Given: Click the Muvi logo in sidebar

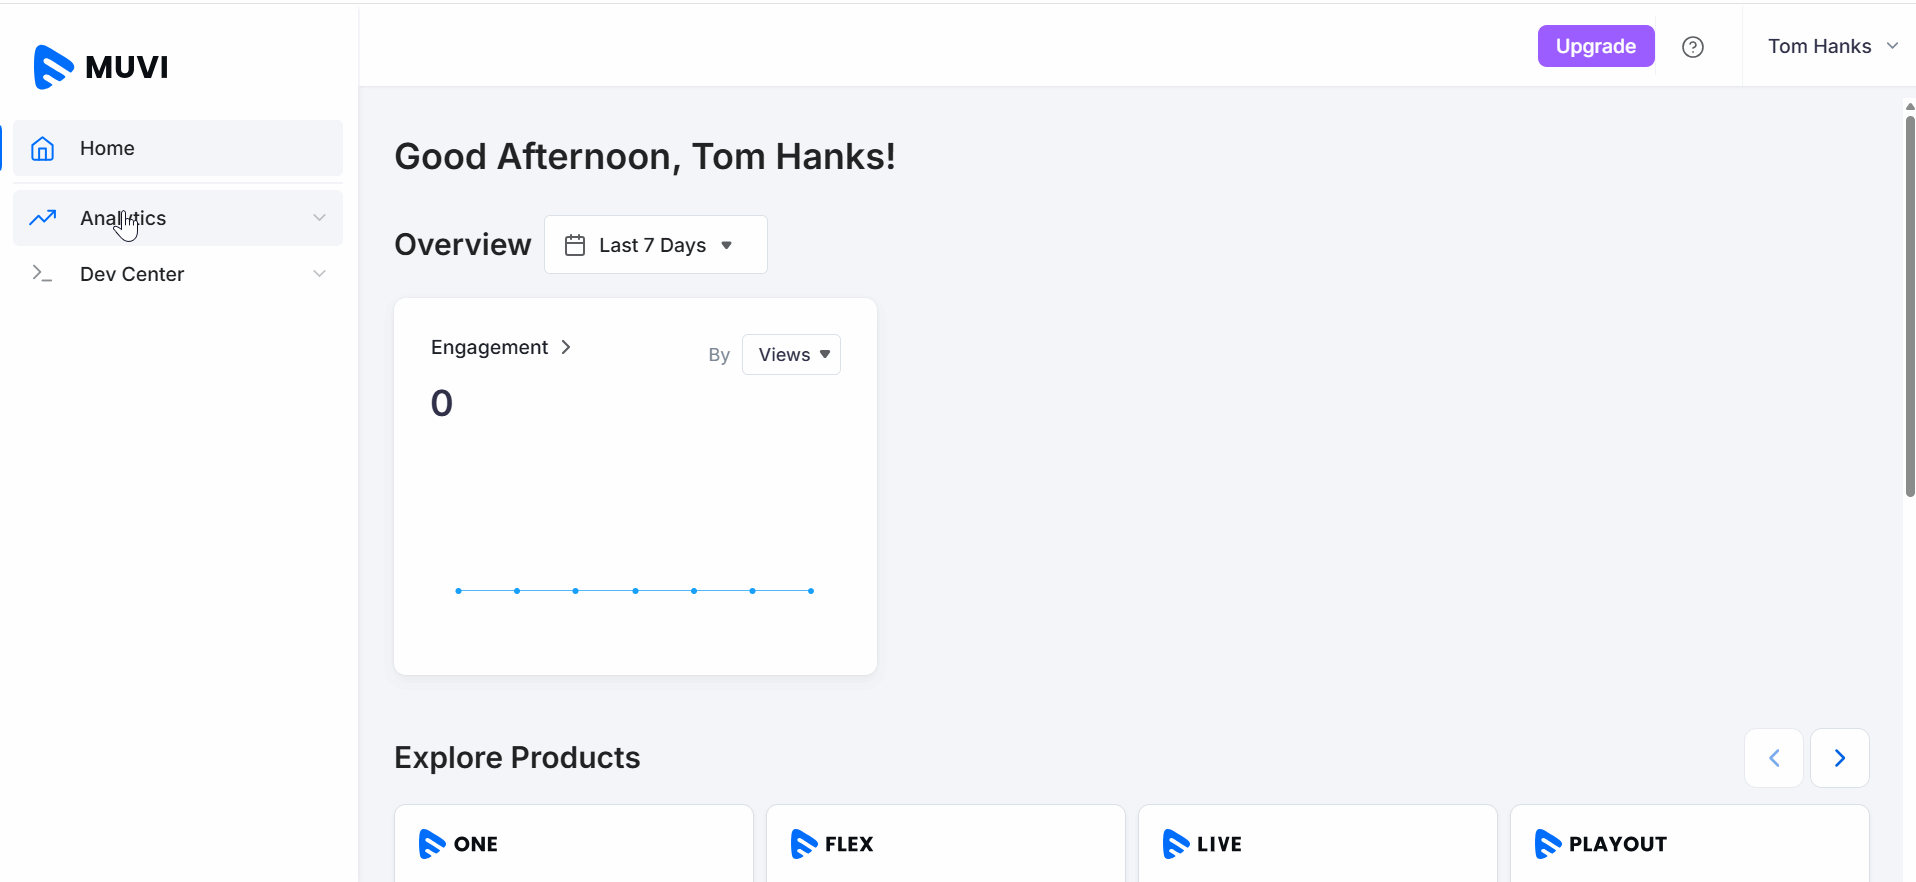Looking at the screenshot, I should 101,67.
